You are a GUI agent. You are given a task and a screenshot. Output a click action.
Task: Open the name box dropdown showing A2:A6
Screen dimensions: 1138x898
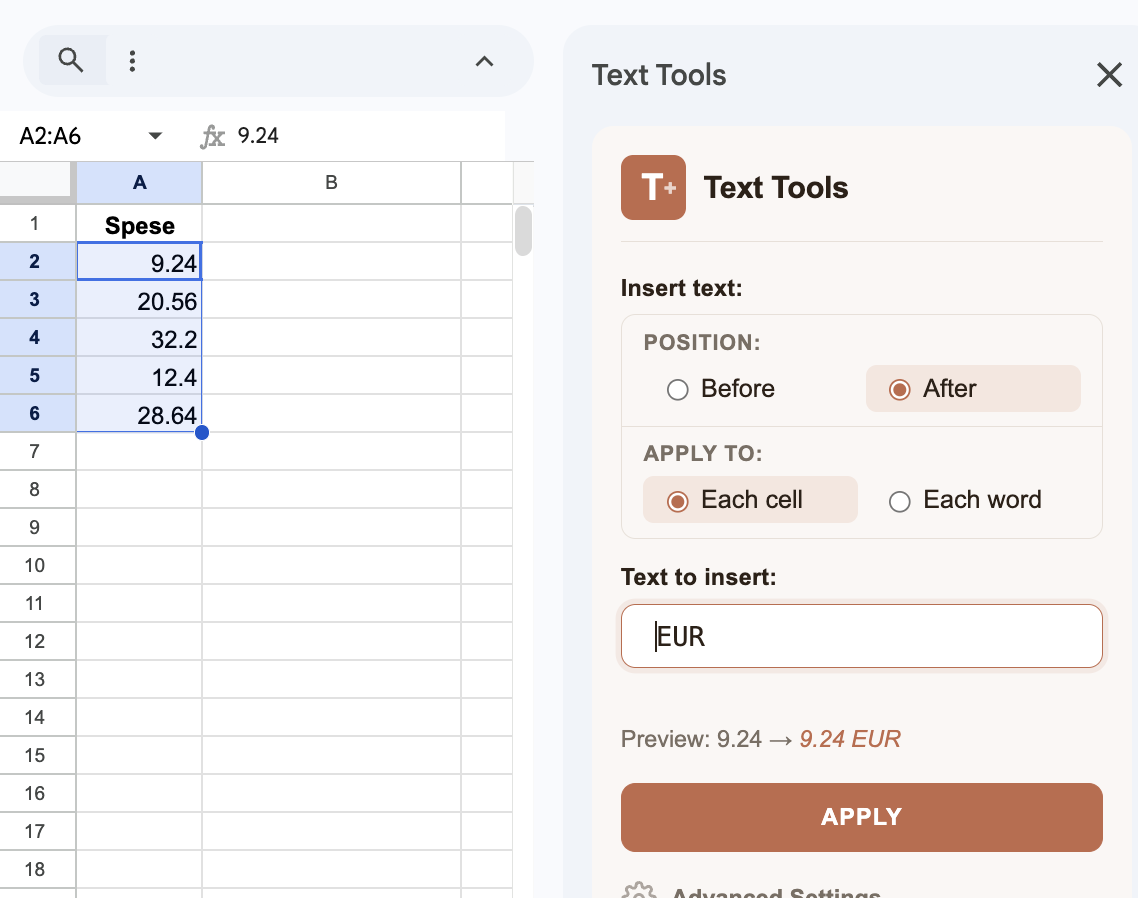coord(155,135)
